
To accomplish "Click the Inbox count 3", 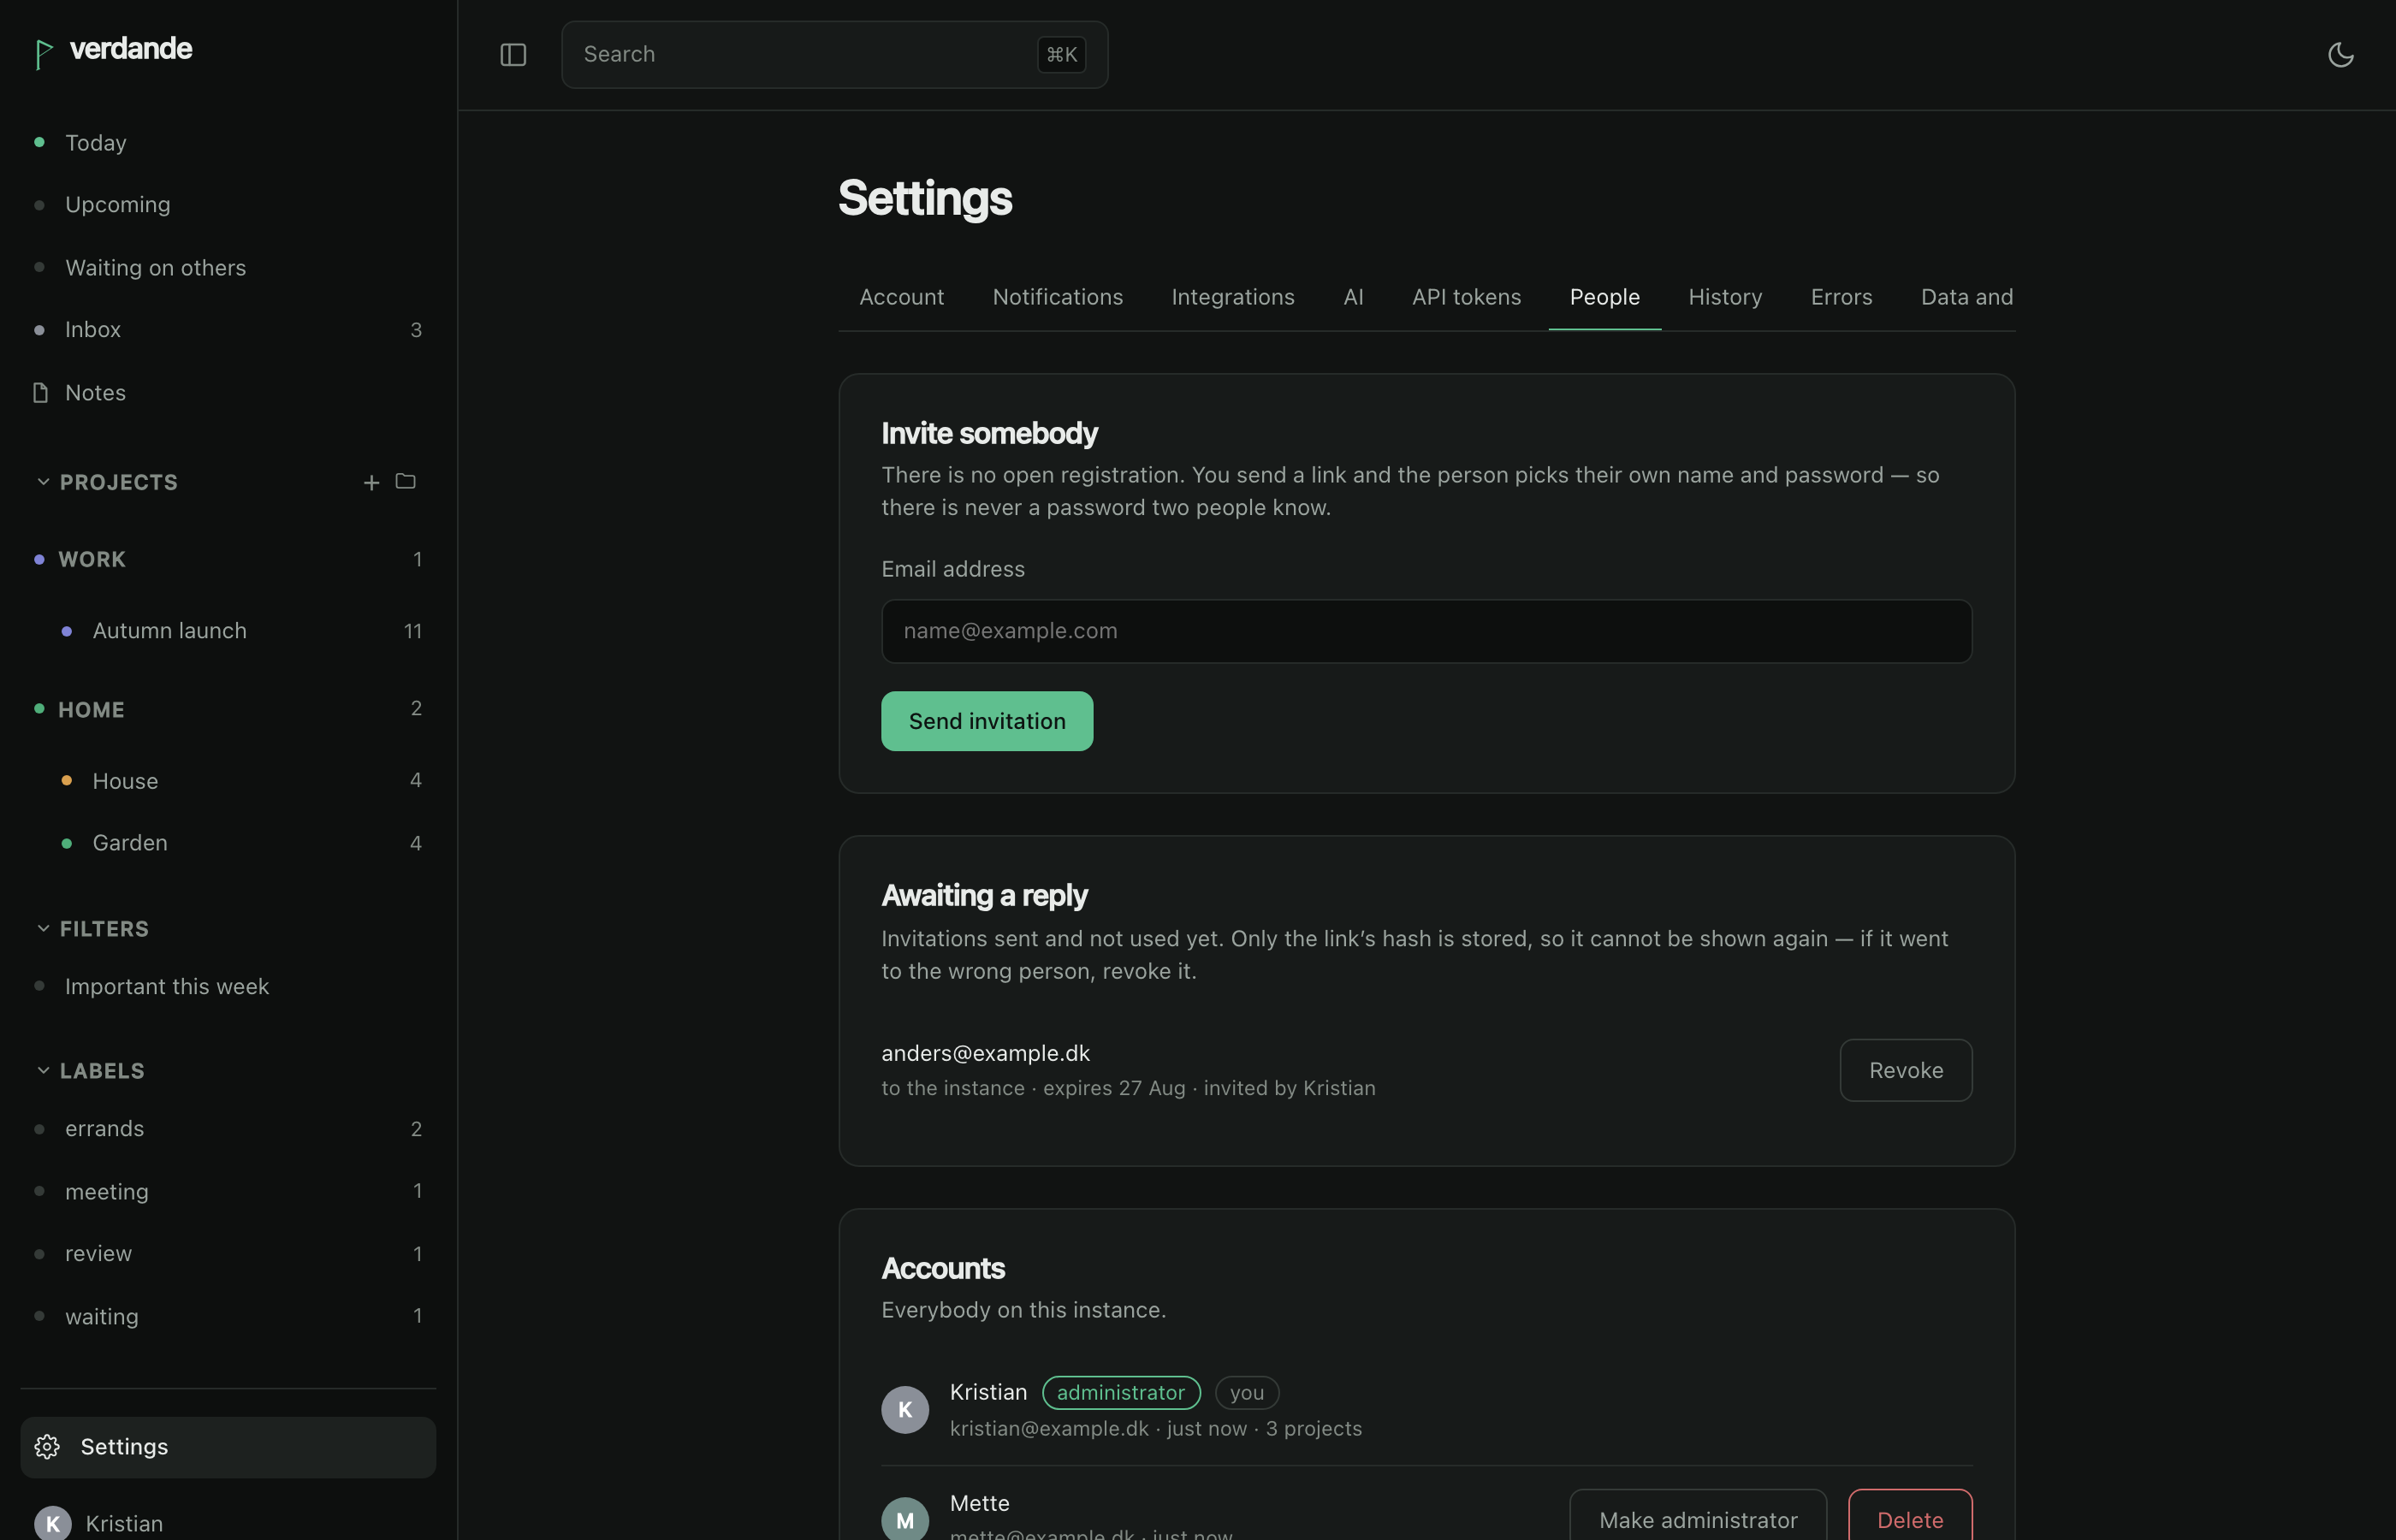I will (416, 330).
